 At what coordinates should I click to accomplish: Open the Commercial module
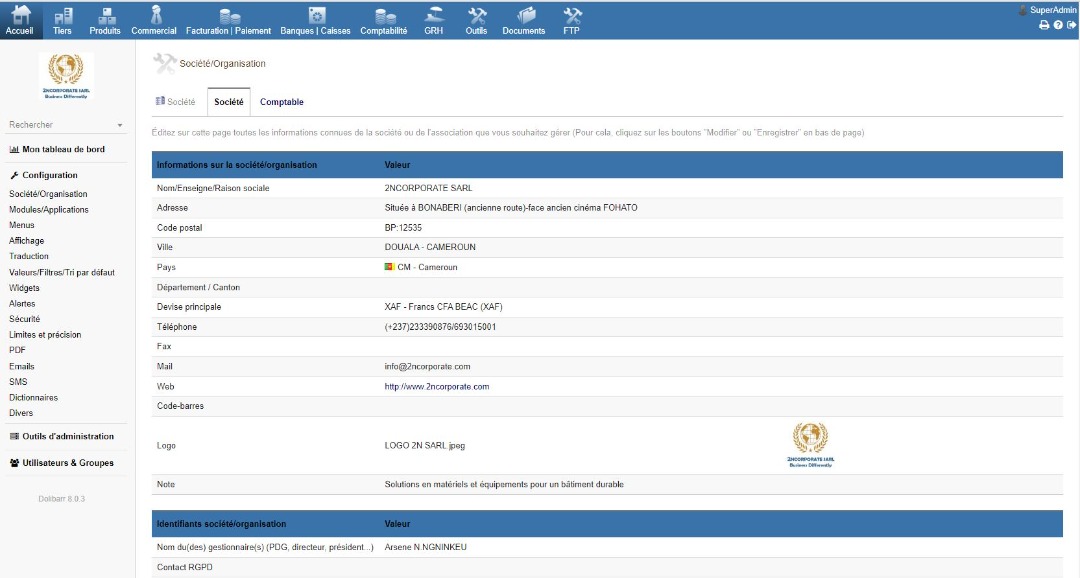click(x=154, y=17)
